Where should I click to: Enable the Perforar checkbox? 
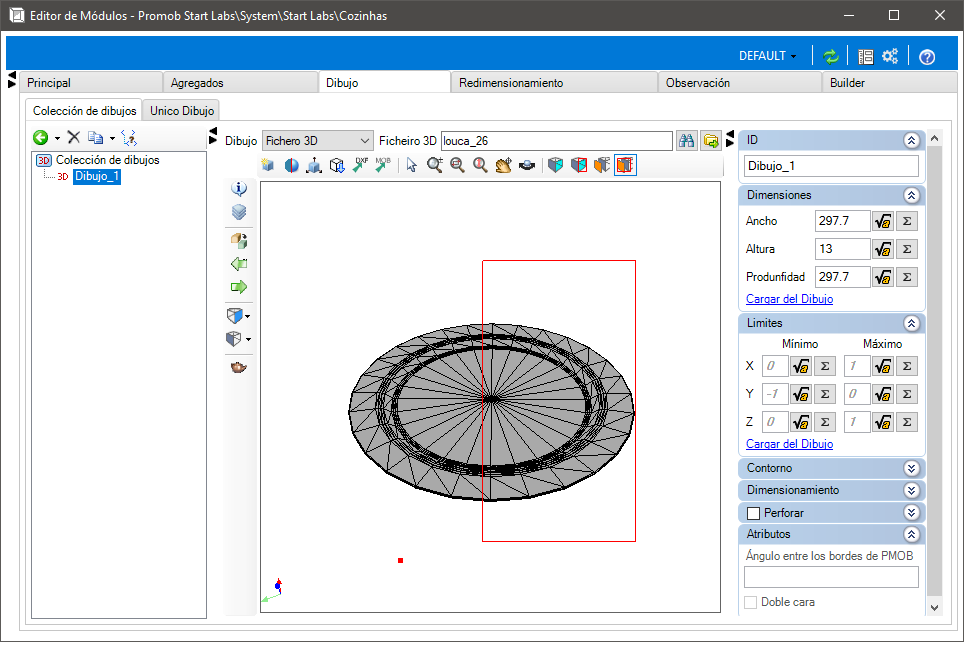[754, 513]
